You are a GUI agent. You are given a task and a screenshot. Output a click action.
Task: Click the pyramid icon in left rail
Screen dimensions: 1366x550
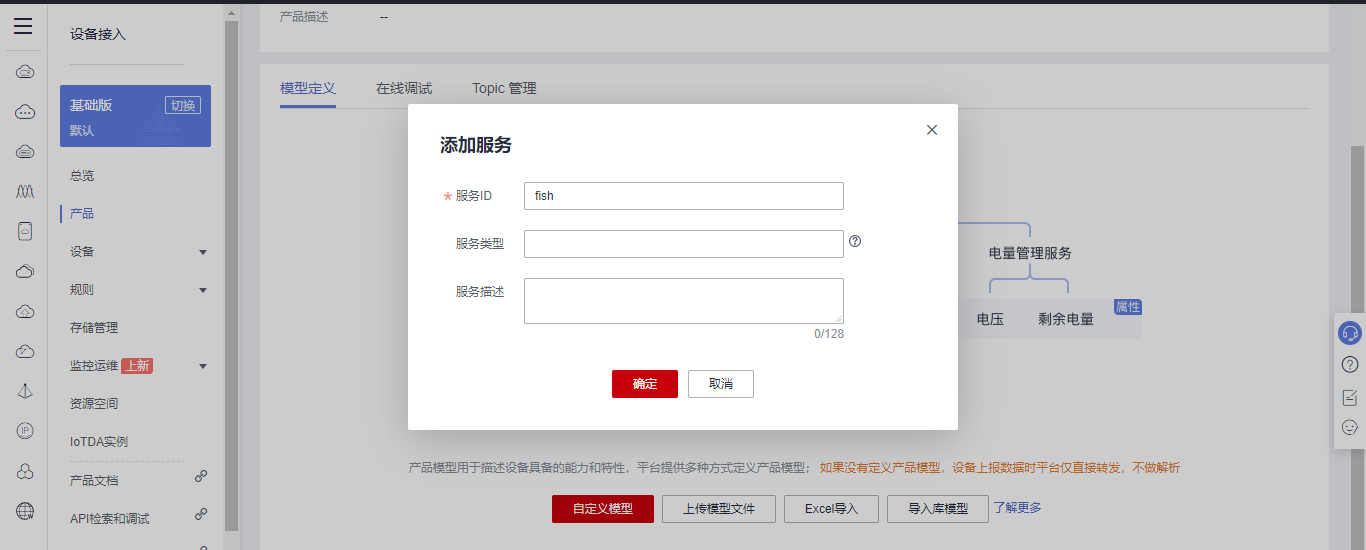click(25, 391)
